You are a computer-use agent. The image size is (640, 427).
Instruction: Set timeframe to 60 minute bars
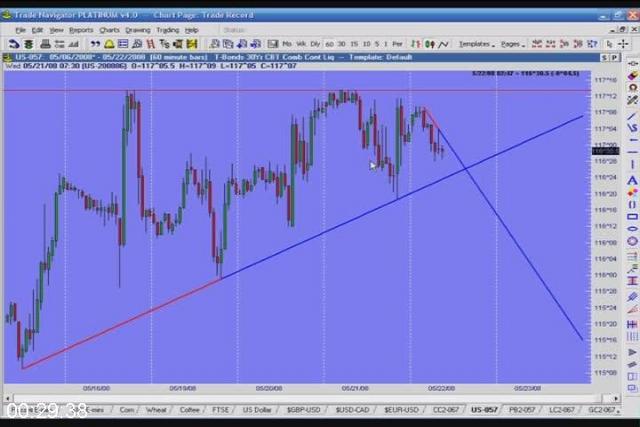click(x=329, y=44)
